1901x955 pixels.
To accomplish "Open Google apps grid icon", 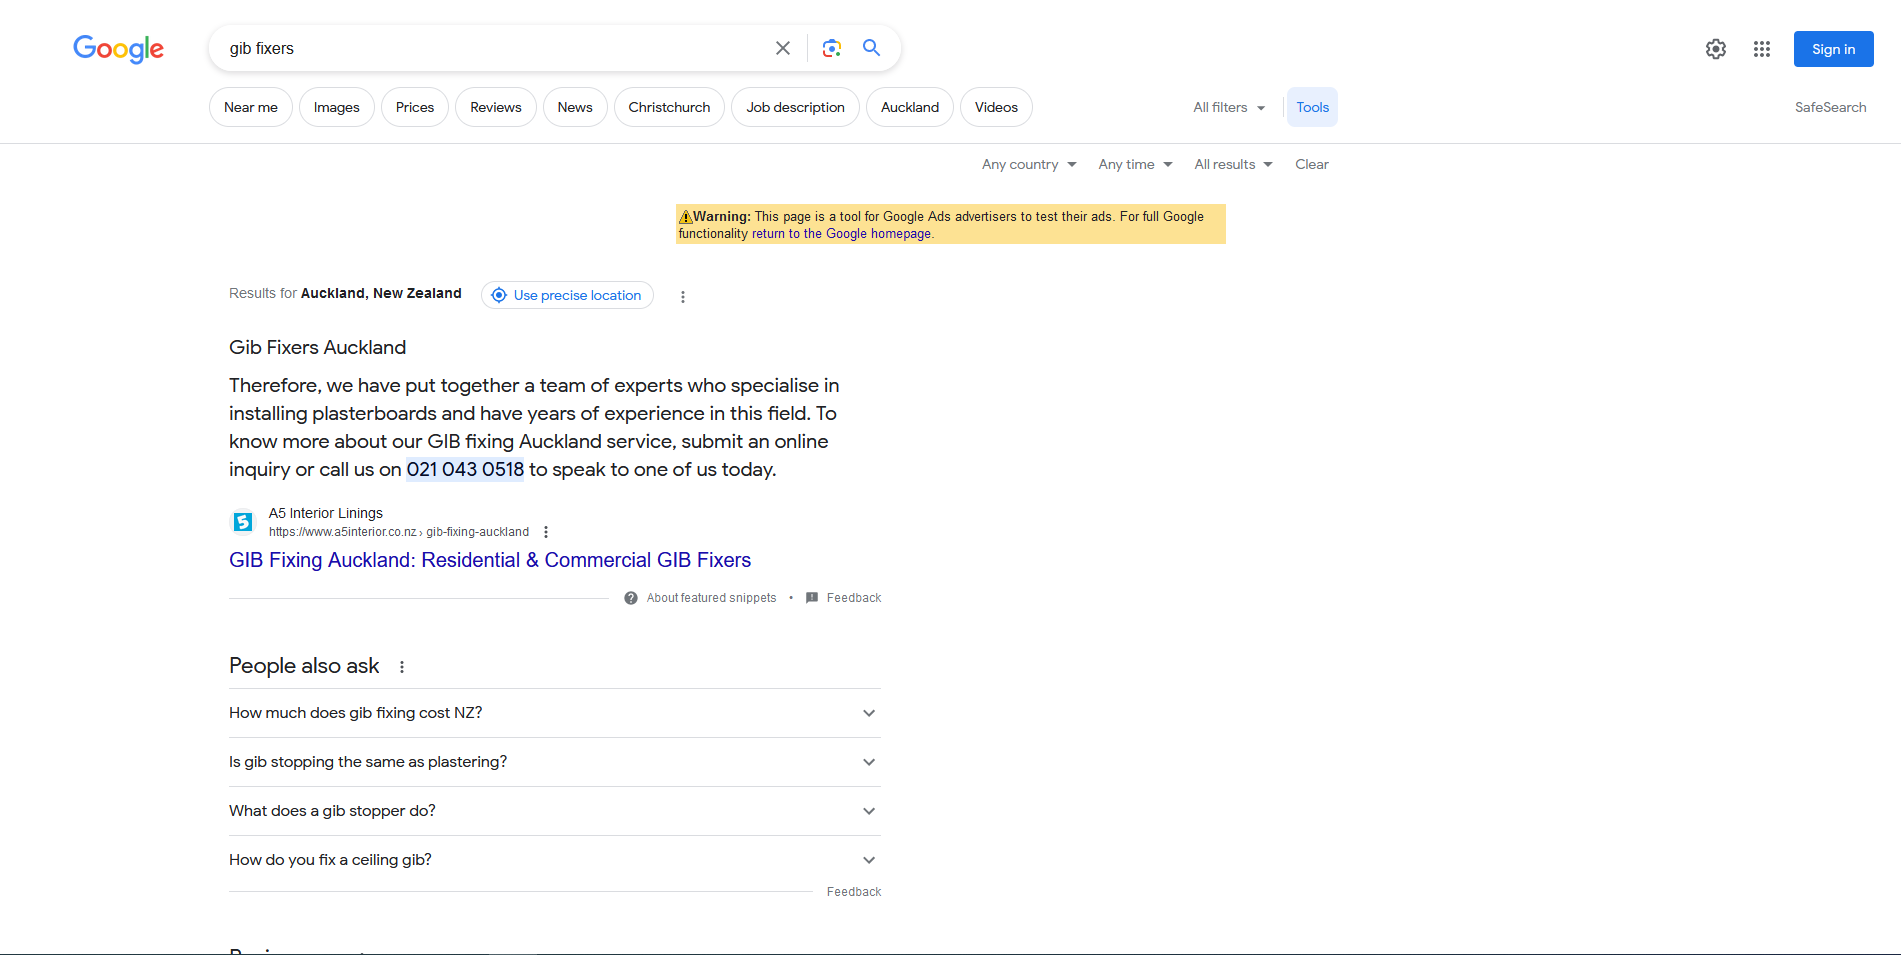I will [x=1762, y=49].
